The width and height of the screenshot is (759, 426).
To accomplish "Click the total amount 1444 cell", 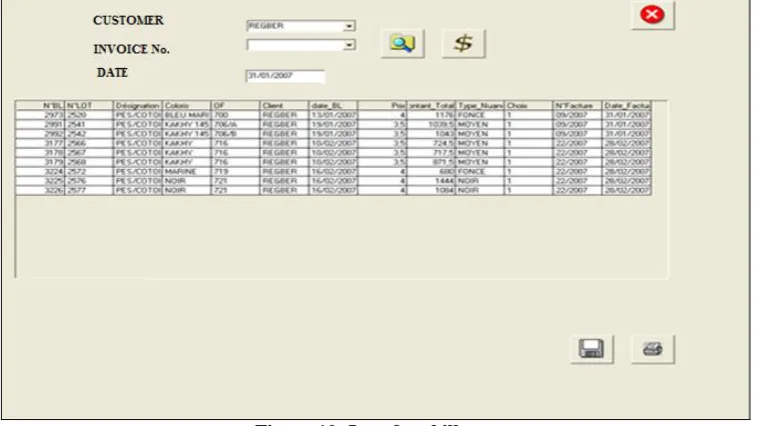I will click(x=431, y=181).
